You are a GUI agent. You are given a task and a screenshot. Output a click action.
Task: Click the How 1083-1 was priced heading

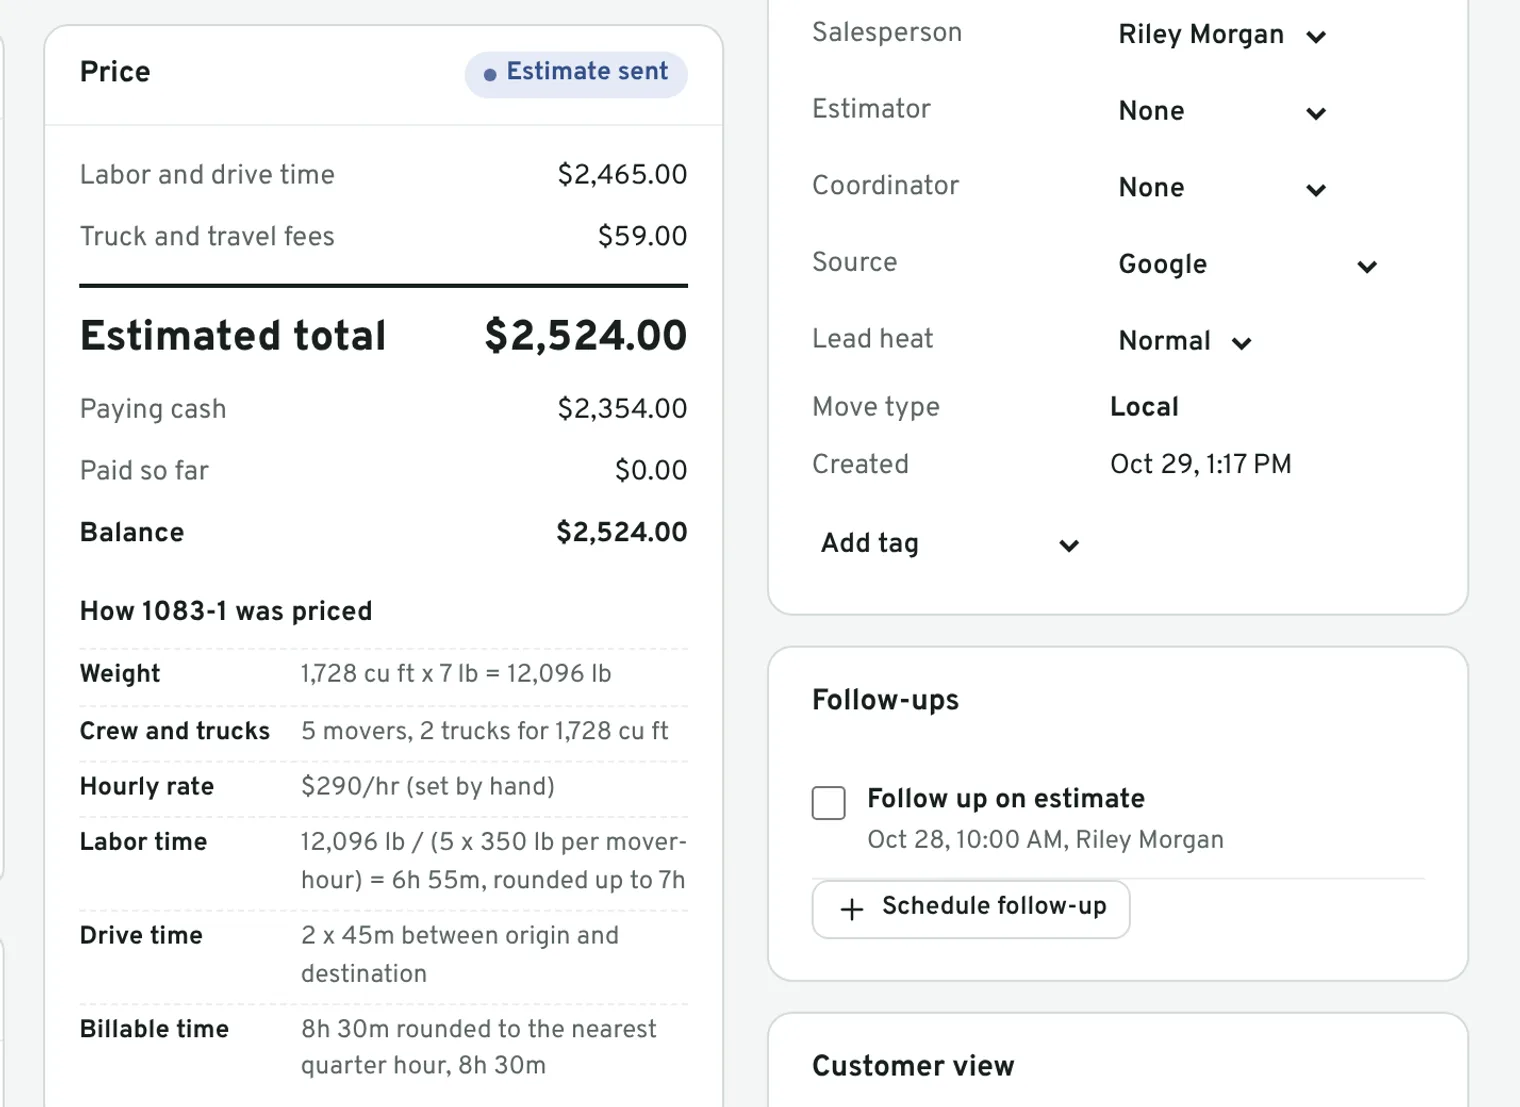tap(226, 611)
